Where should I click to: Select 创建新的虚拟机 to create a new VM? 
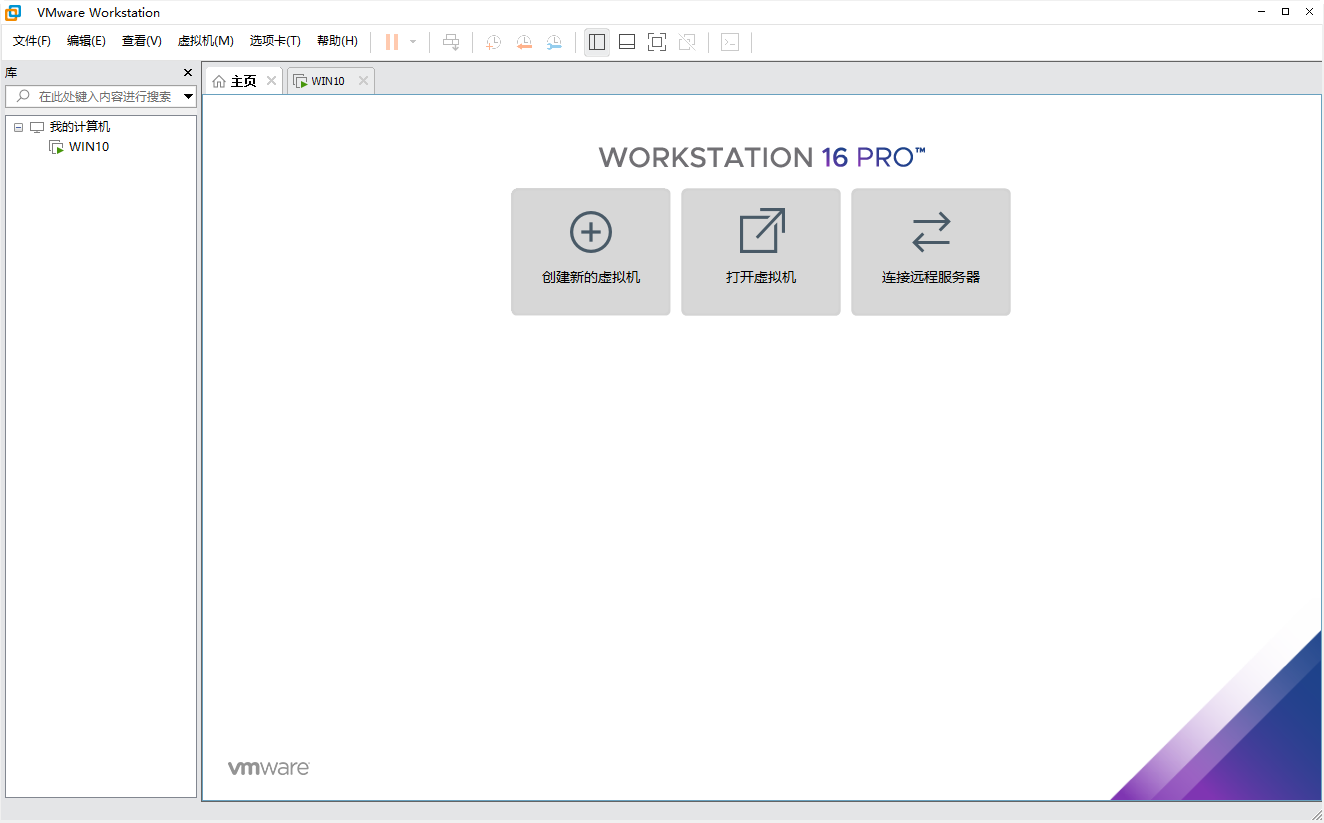pyautogui.click(x=590, y=251)
